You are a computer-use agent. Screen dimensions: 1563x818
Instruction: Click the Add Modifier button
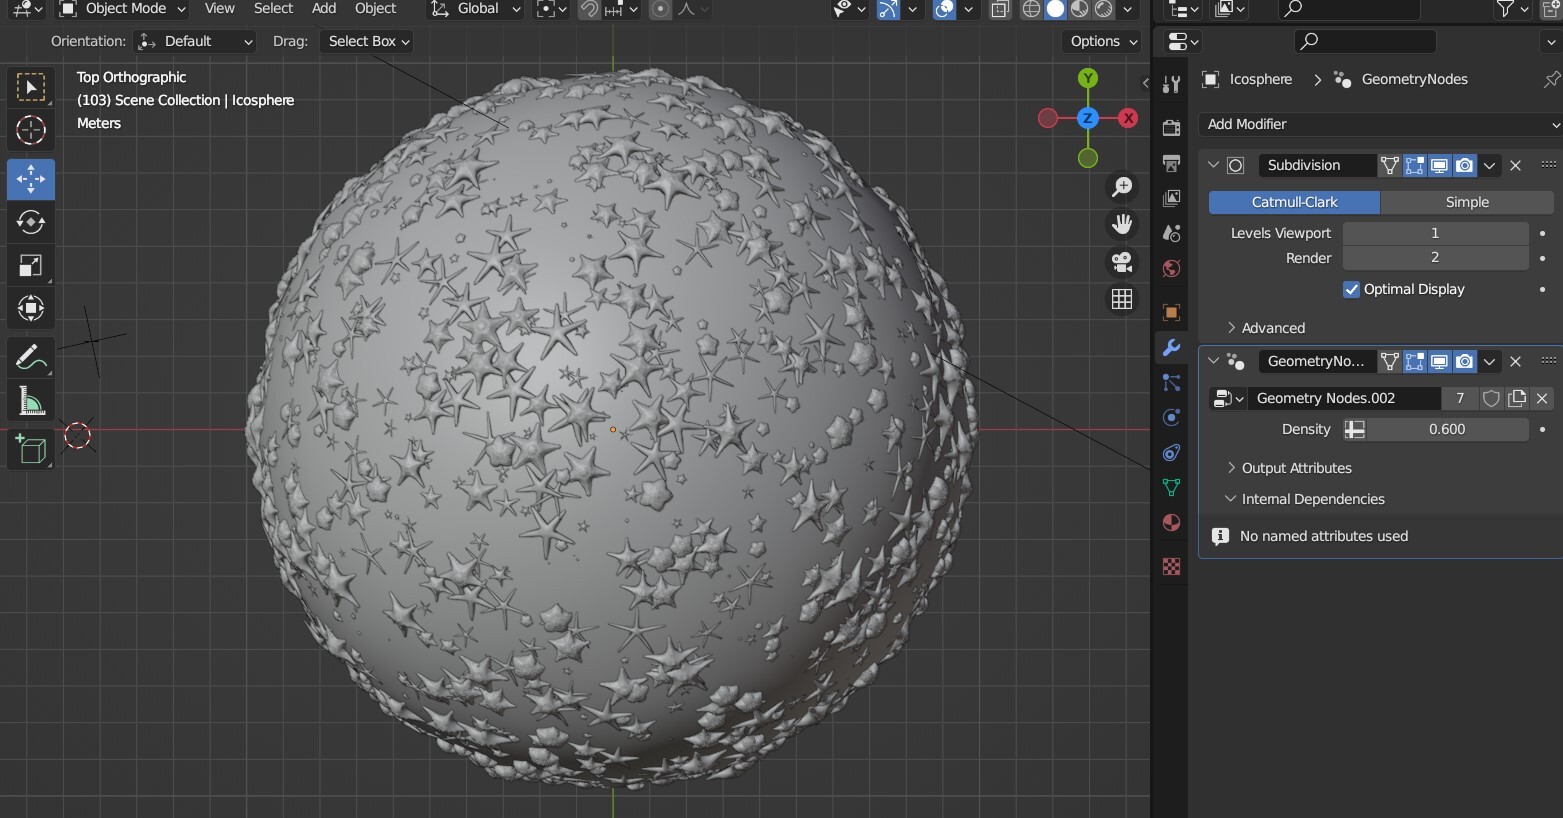point(1378,124)
